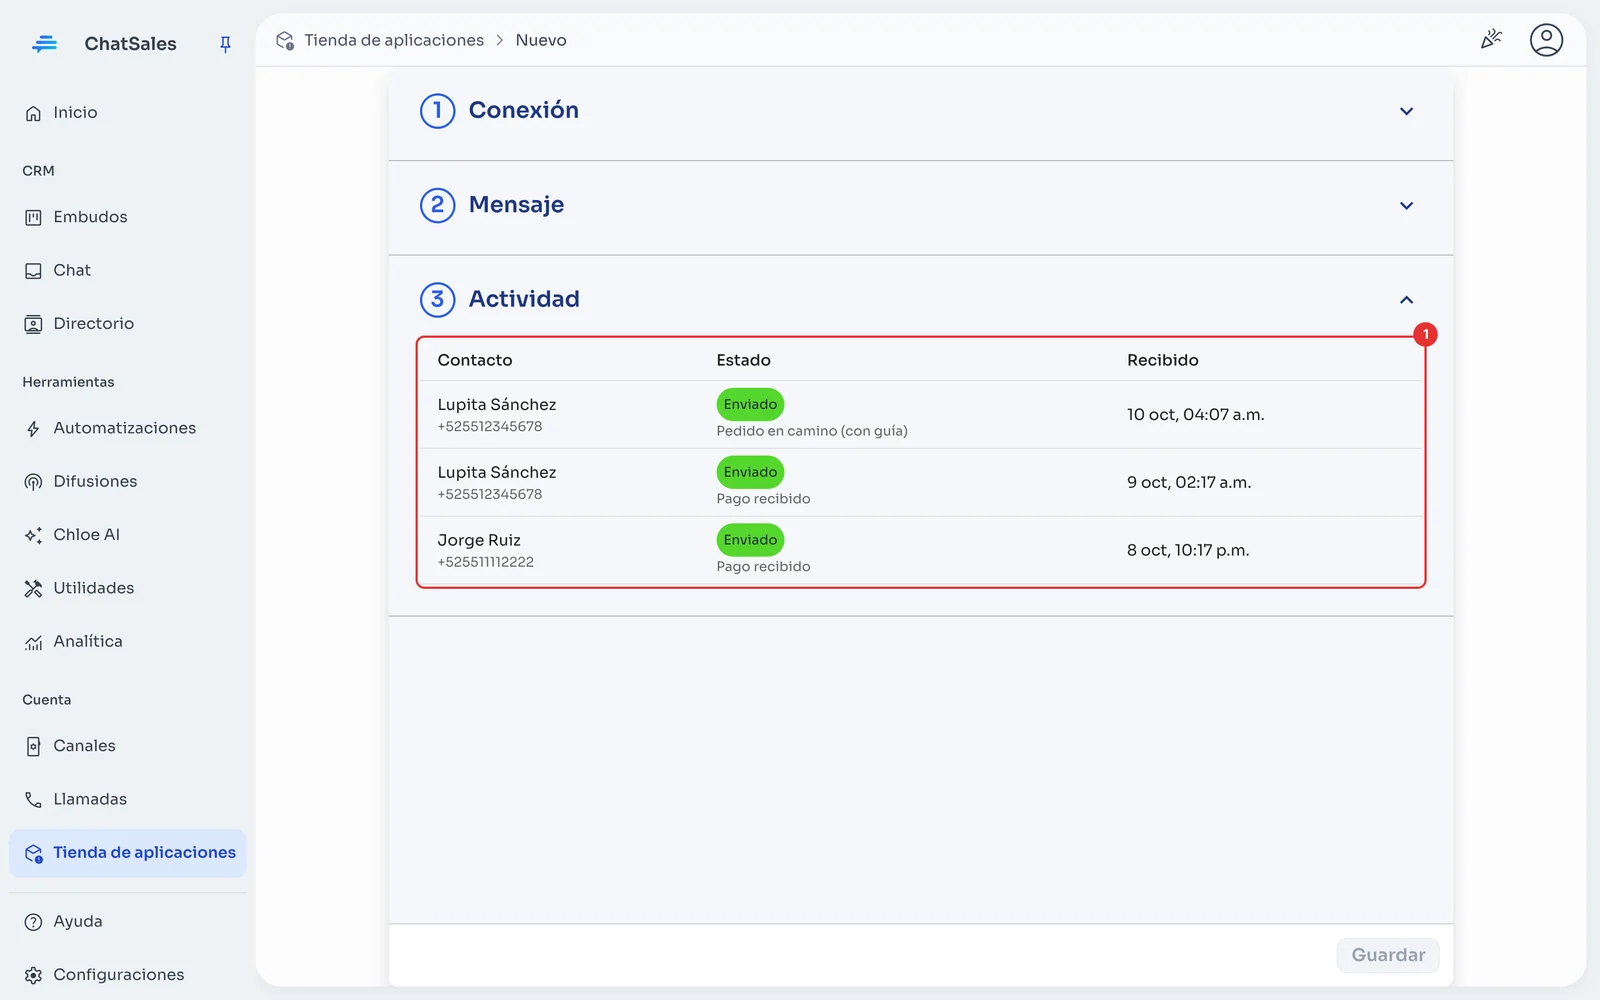
Task: Click the 9 oct, 02:17 a.m. timestamp
Action: click(x=1189, y=482)
